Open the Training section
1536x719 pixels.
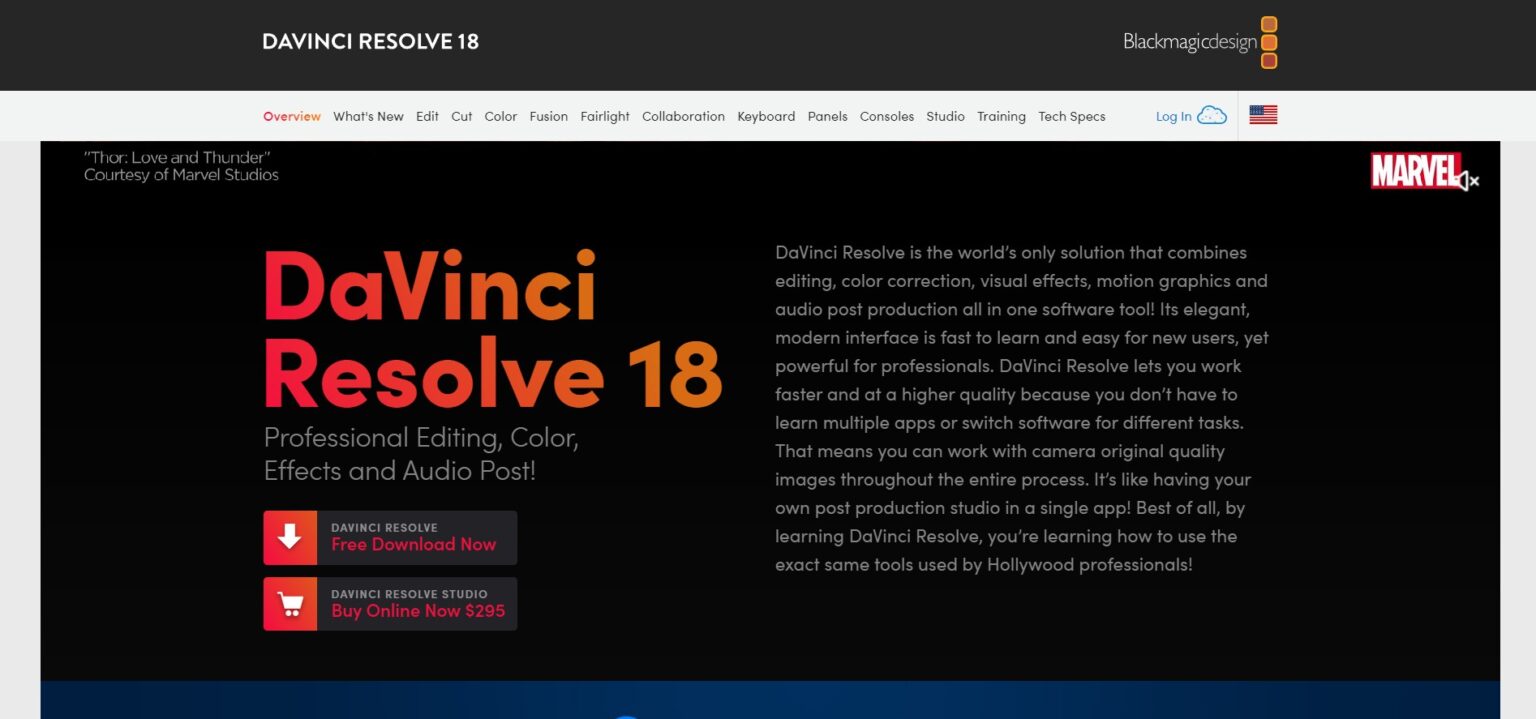1001,116
